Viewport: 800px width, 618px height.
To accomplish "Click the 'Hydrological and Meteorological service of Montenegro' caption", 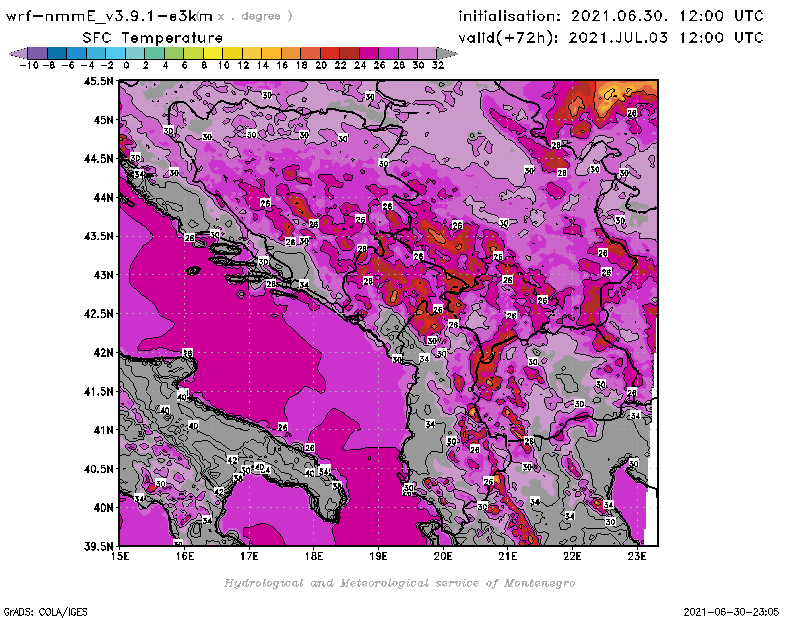I will (399, 583).
